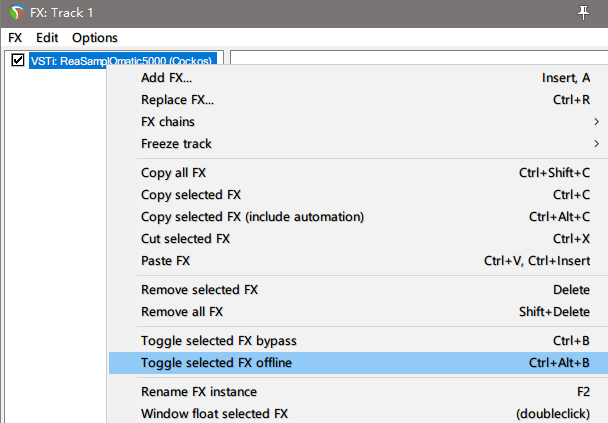
Task: Open the Options menu
Action: (x=95, y=38)
